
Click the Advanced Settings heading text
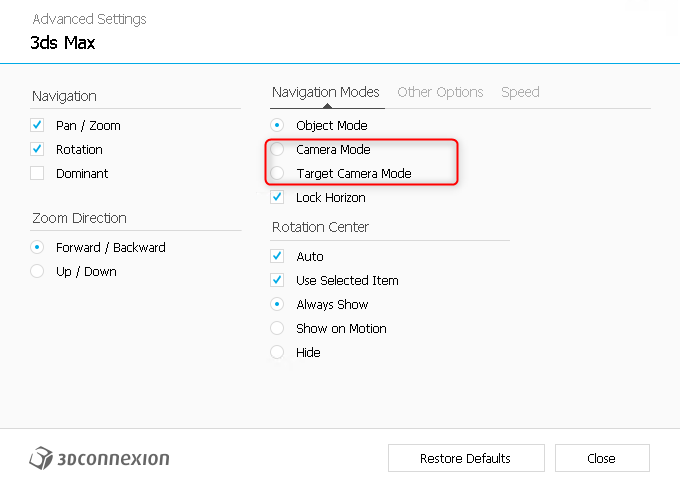pos(89,19)
